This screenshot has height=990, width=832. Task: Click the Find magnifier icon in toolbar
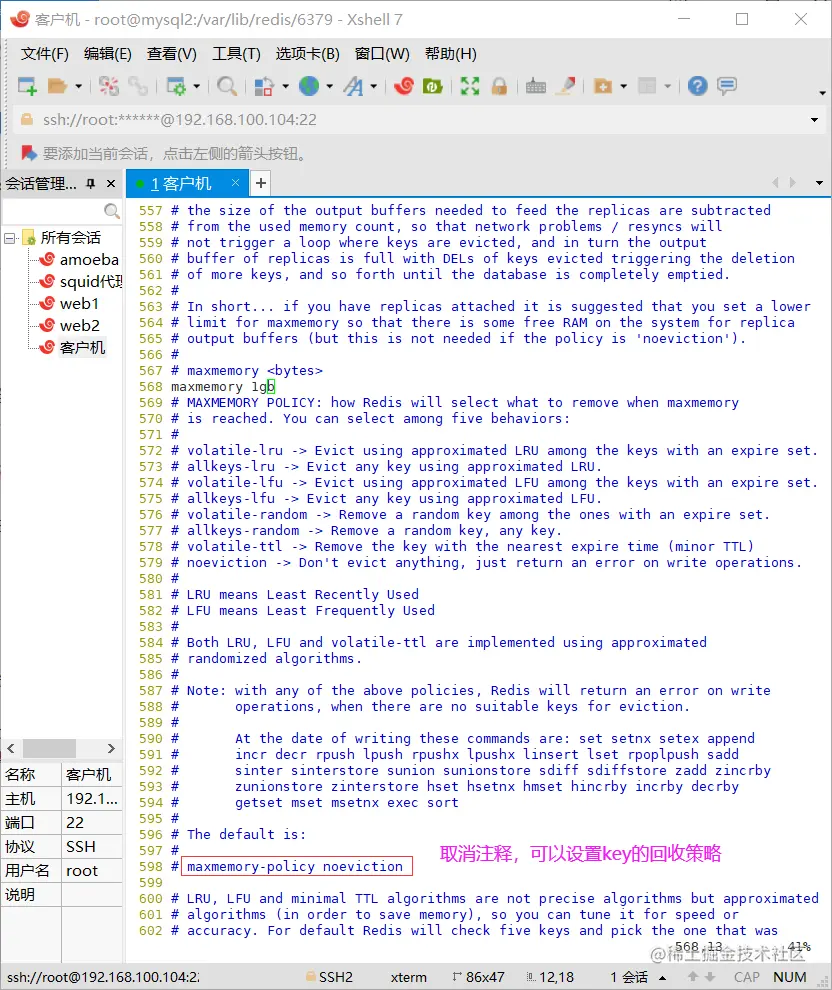226,86
